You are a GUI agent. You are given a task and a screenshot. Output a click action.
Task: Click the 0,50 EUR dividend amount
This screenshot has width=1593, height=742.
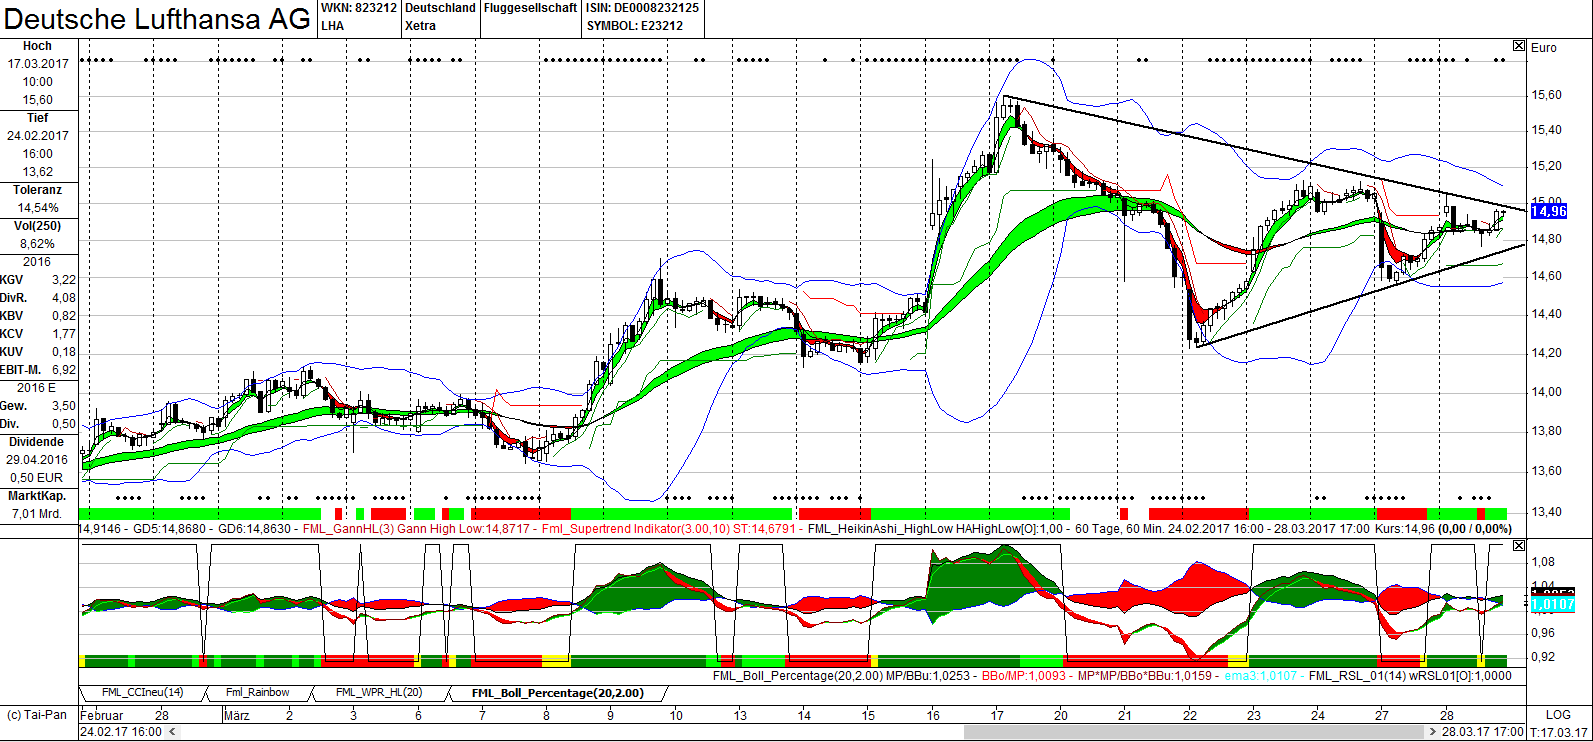[37, 478]
